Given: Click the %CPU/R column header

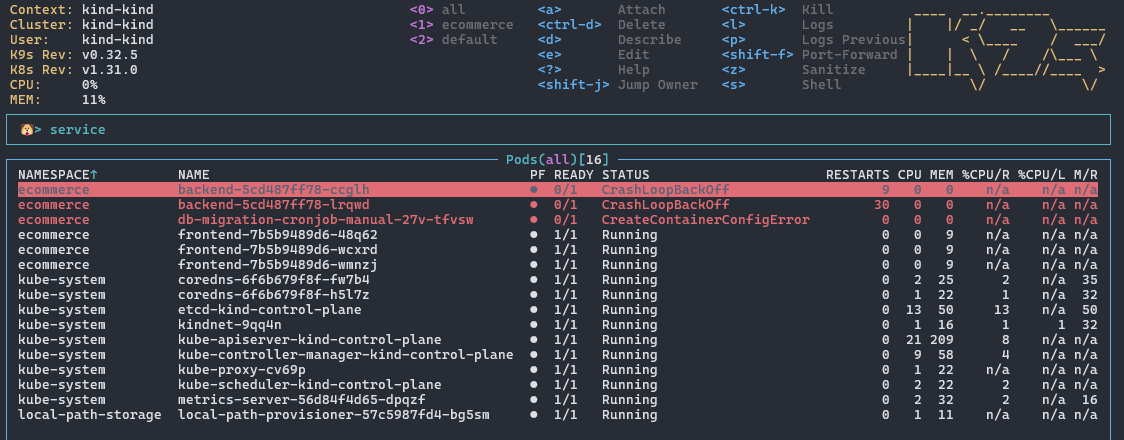Looking at the screenshot, I should click(x=986, y=174).
